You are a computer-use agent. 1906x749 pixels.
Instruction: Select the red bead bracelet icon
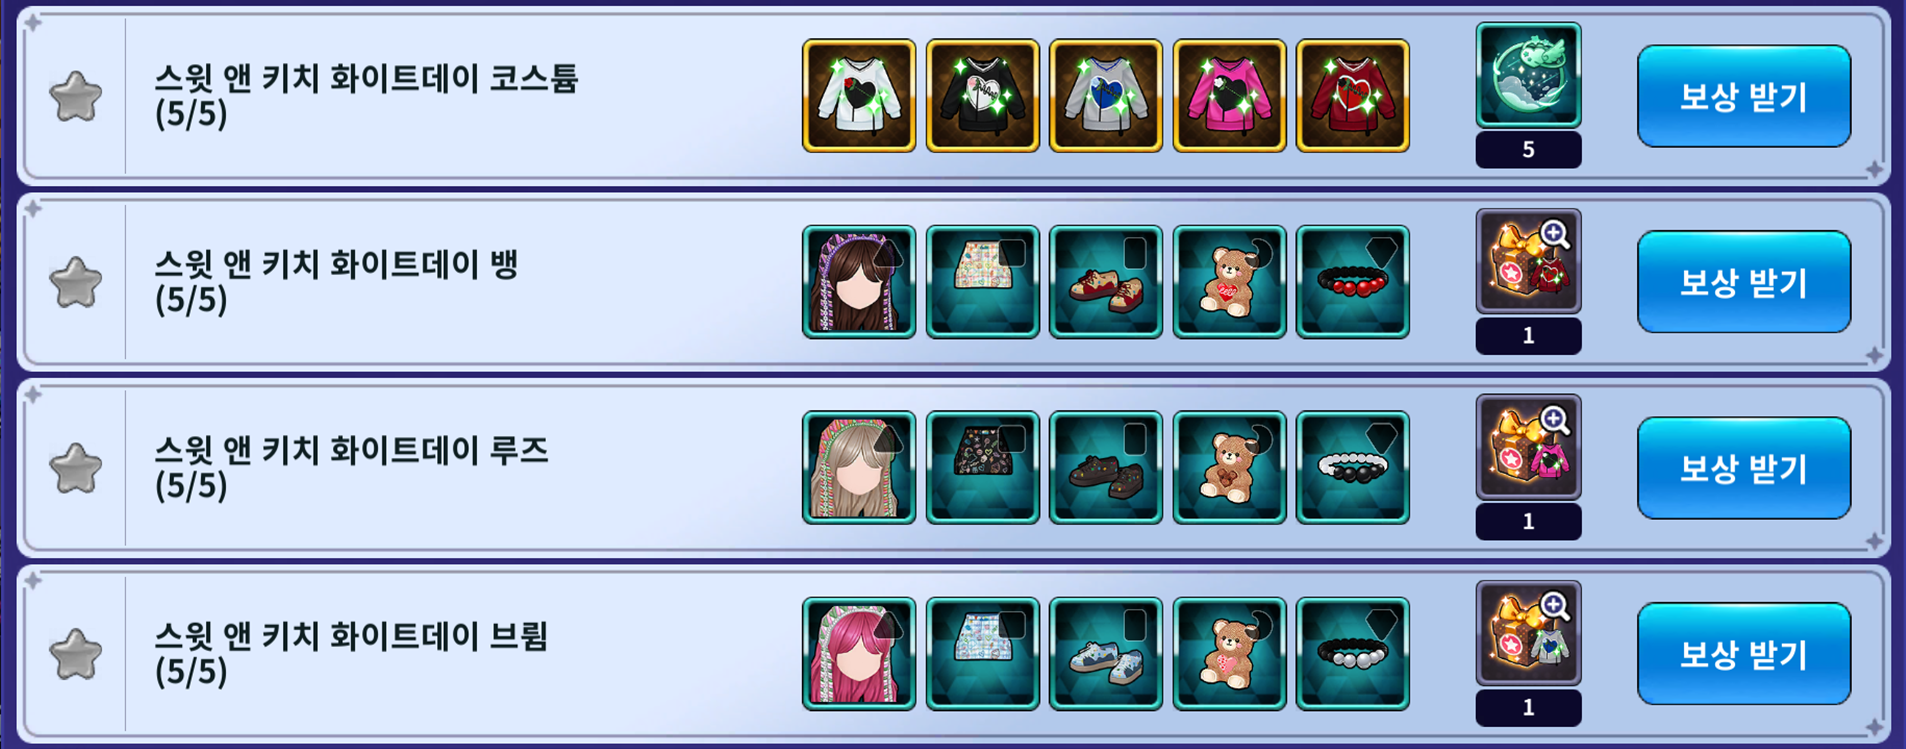click(x=1352, y=282)
